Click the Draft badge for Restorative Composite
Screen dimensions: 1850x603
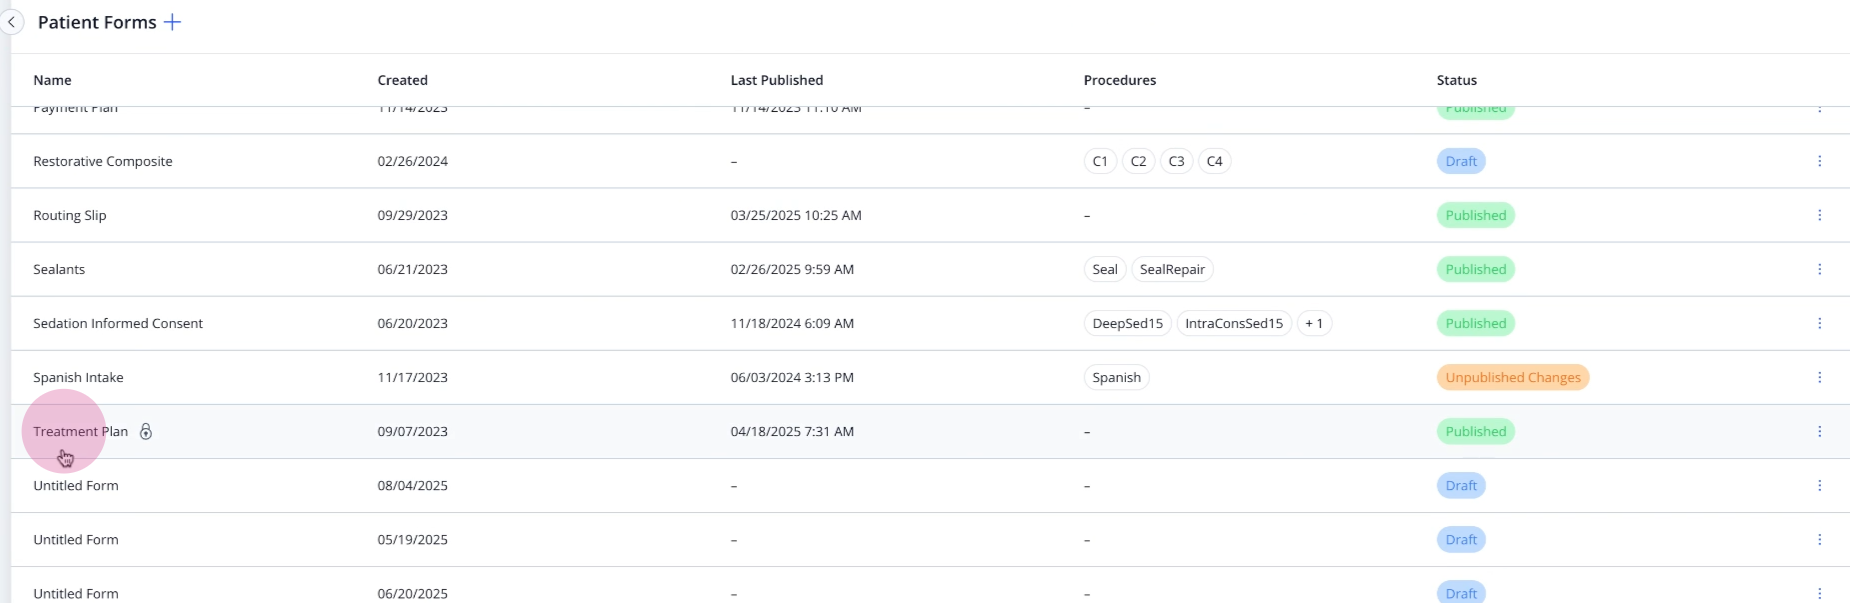pos(1461,161)
